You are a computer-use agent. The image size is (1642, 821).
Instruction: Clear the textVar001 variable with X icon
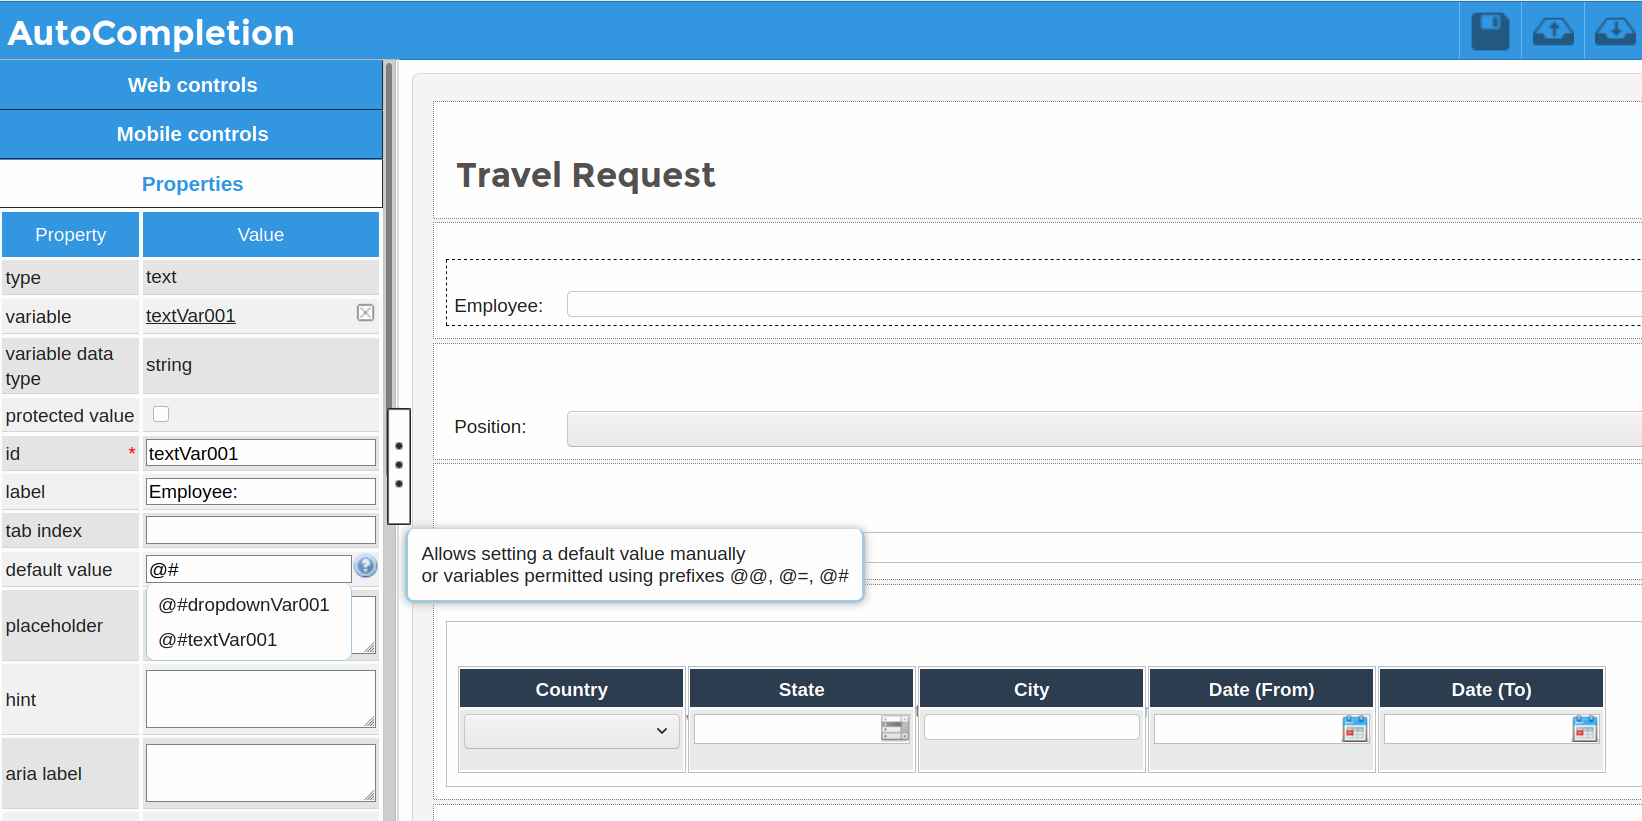[x=366, y=313]
